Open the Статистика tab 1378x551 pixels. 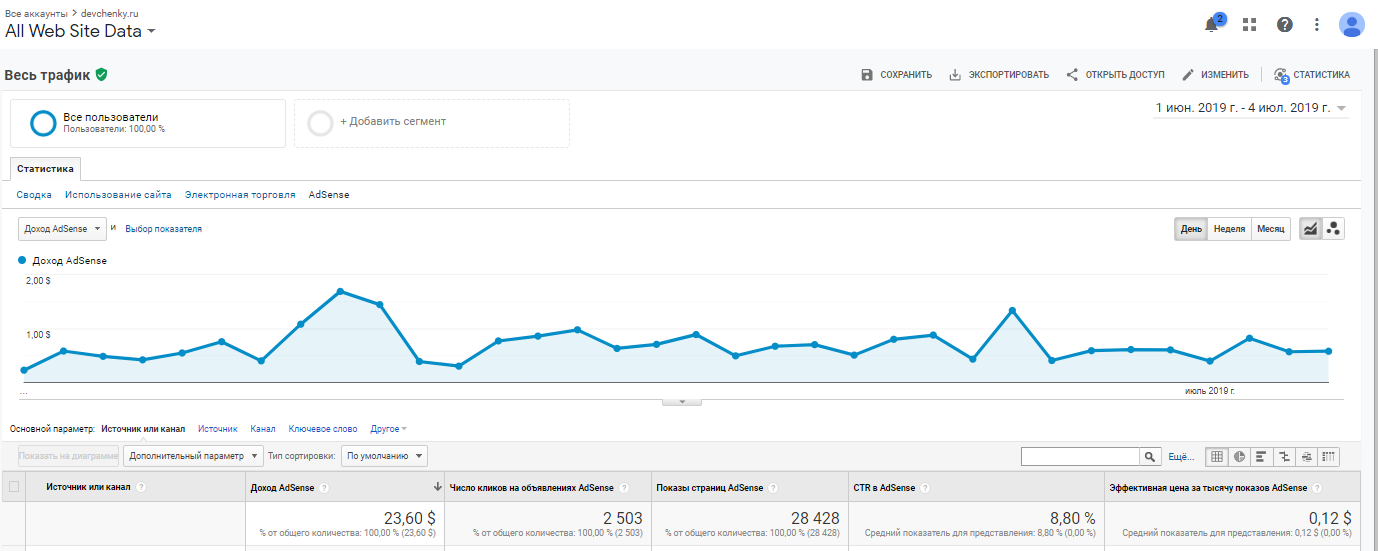[45, 169]
